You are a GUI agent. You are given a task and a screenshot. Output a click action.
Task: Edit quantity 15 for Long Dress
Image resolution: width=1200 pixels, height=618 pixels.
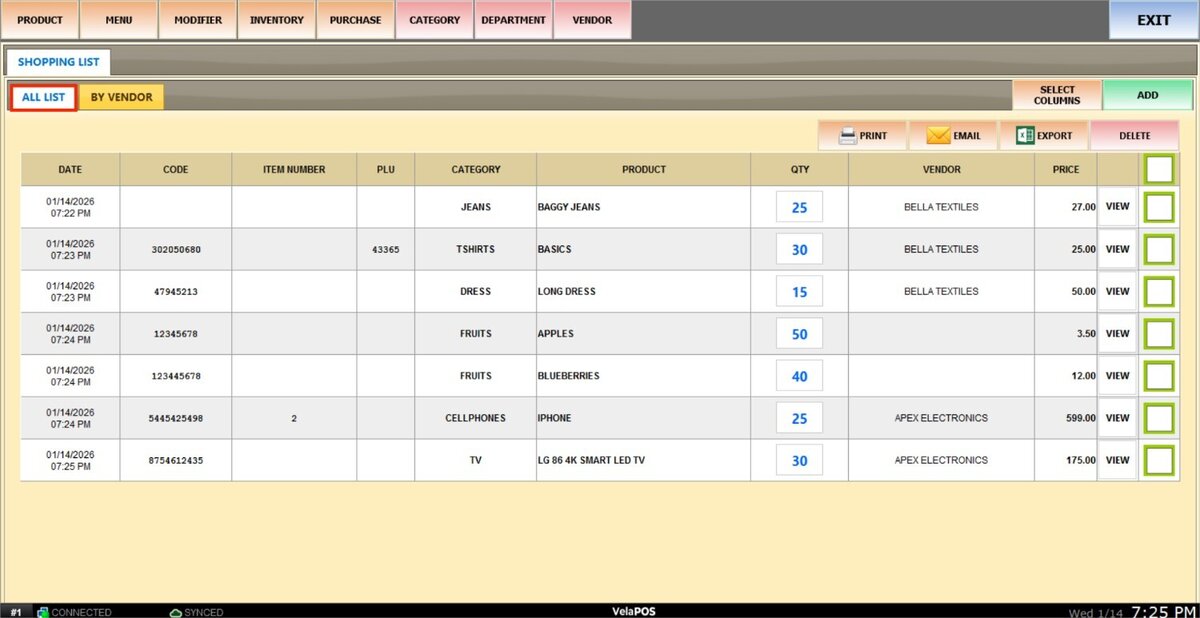800,291
